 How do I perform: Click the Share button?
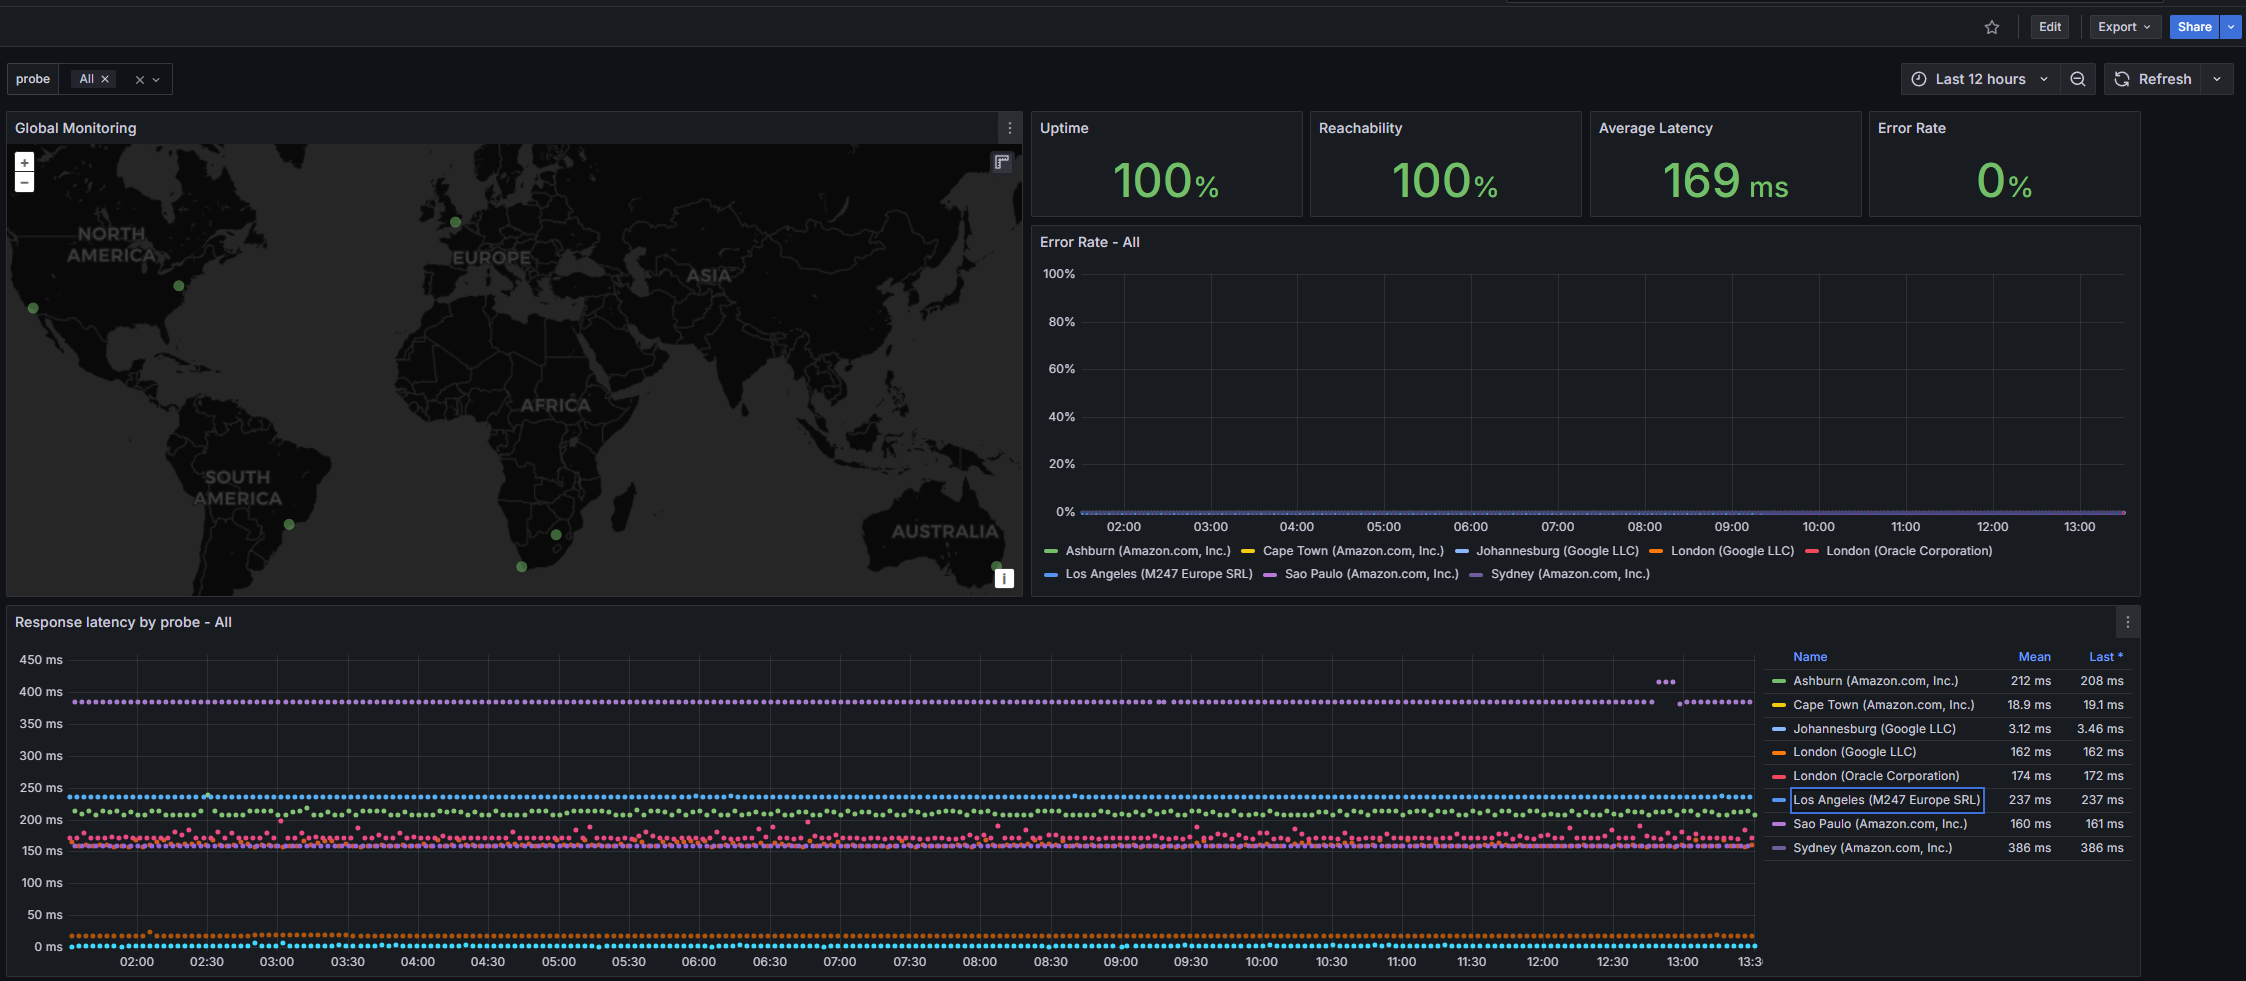coord(2194,27)
